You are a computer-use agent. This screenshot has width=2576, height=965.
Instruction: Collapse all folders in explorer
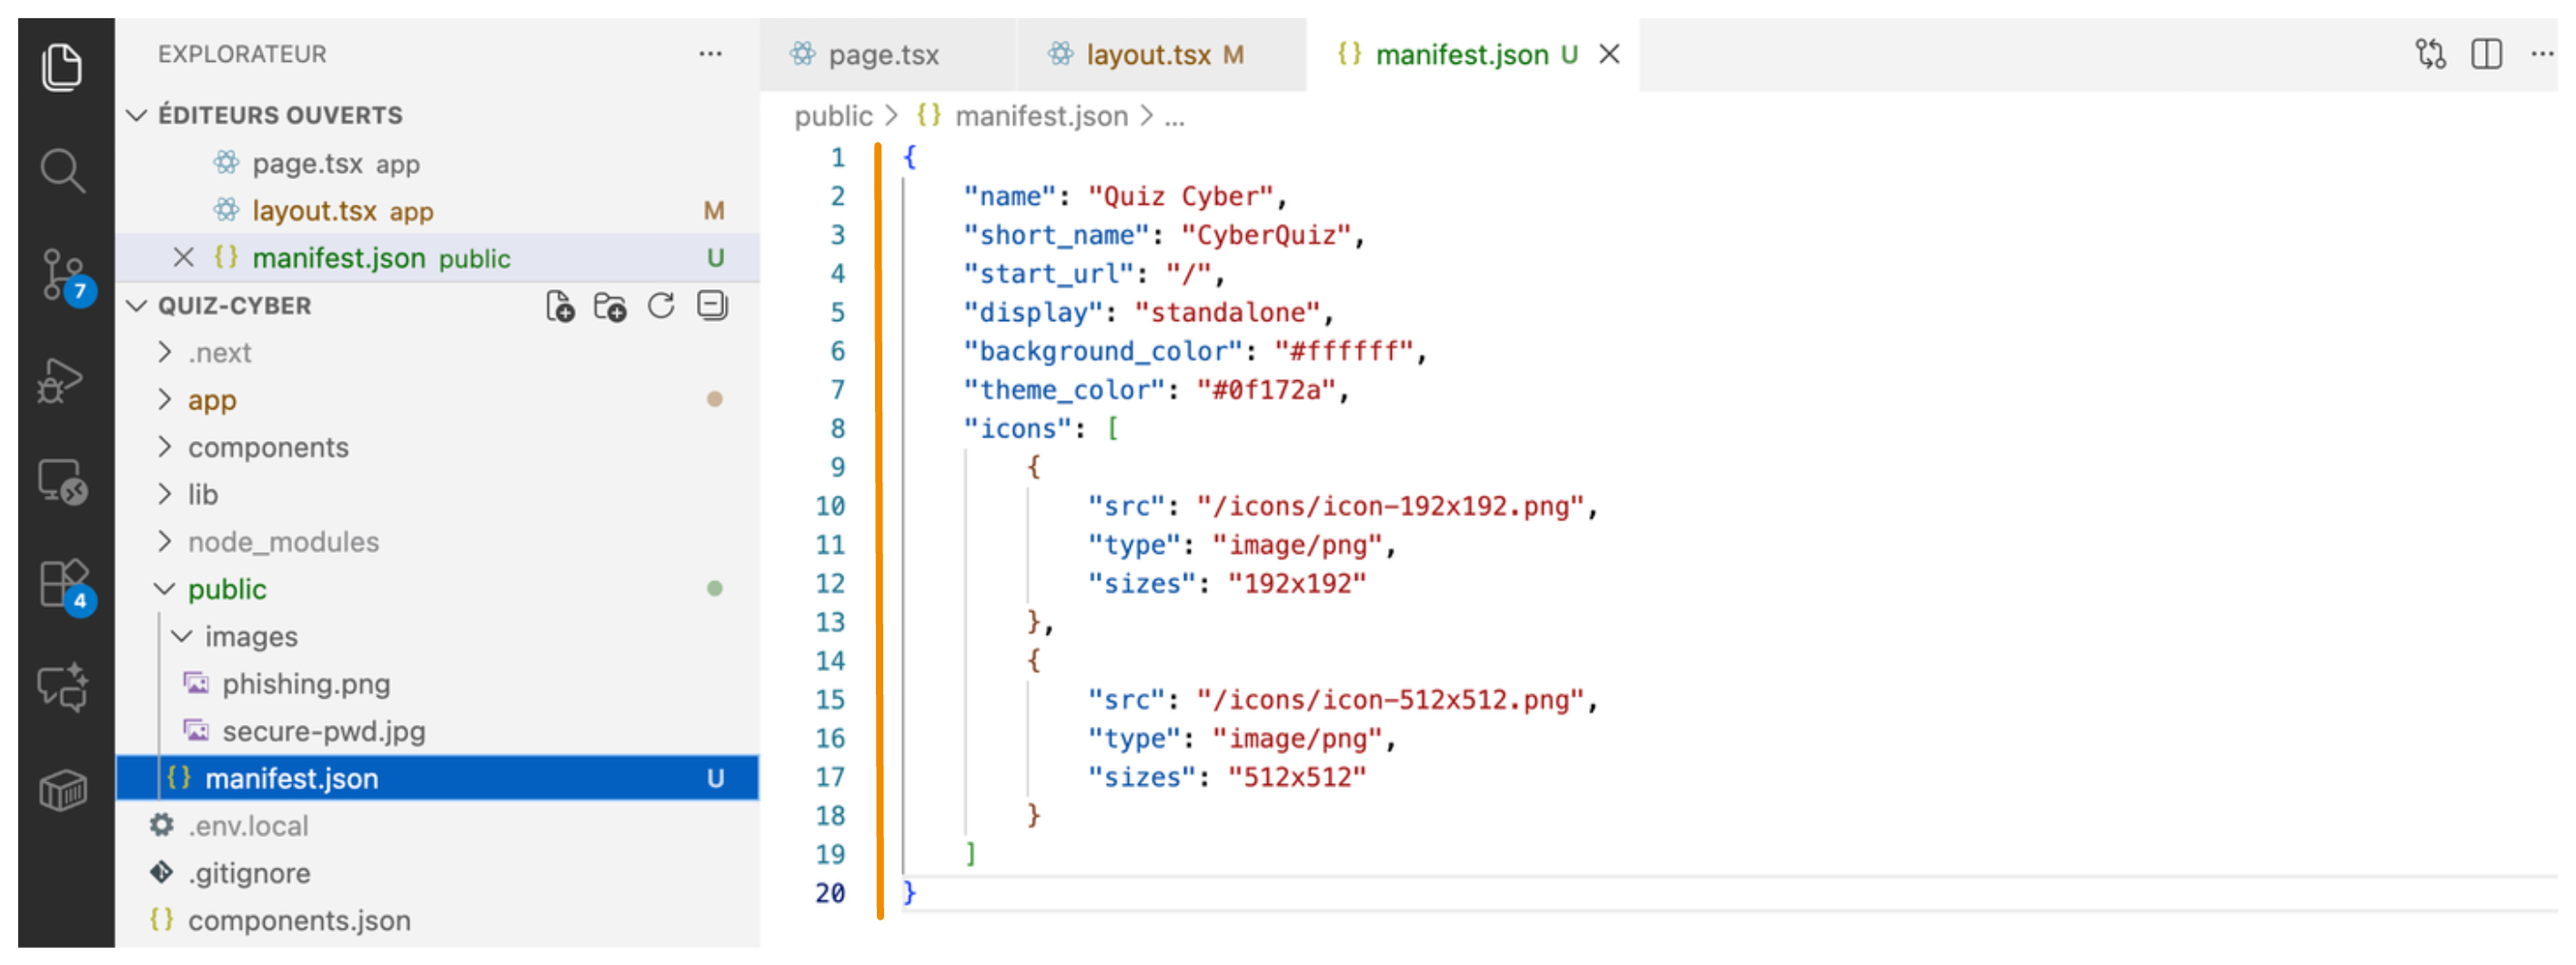(712, 306)
